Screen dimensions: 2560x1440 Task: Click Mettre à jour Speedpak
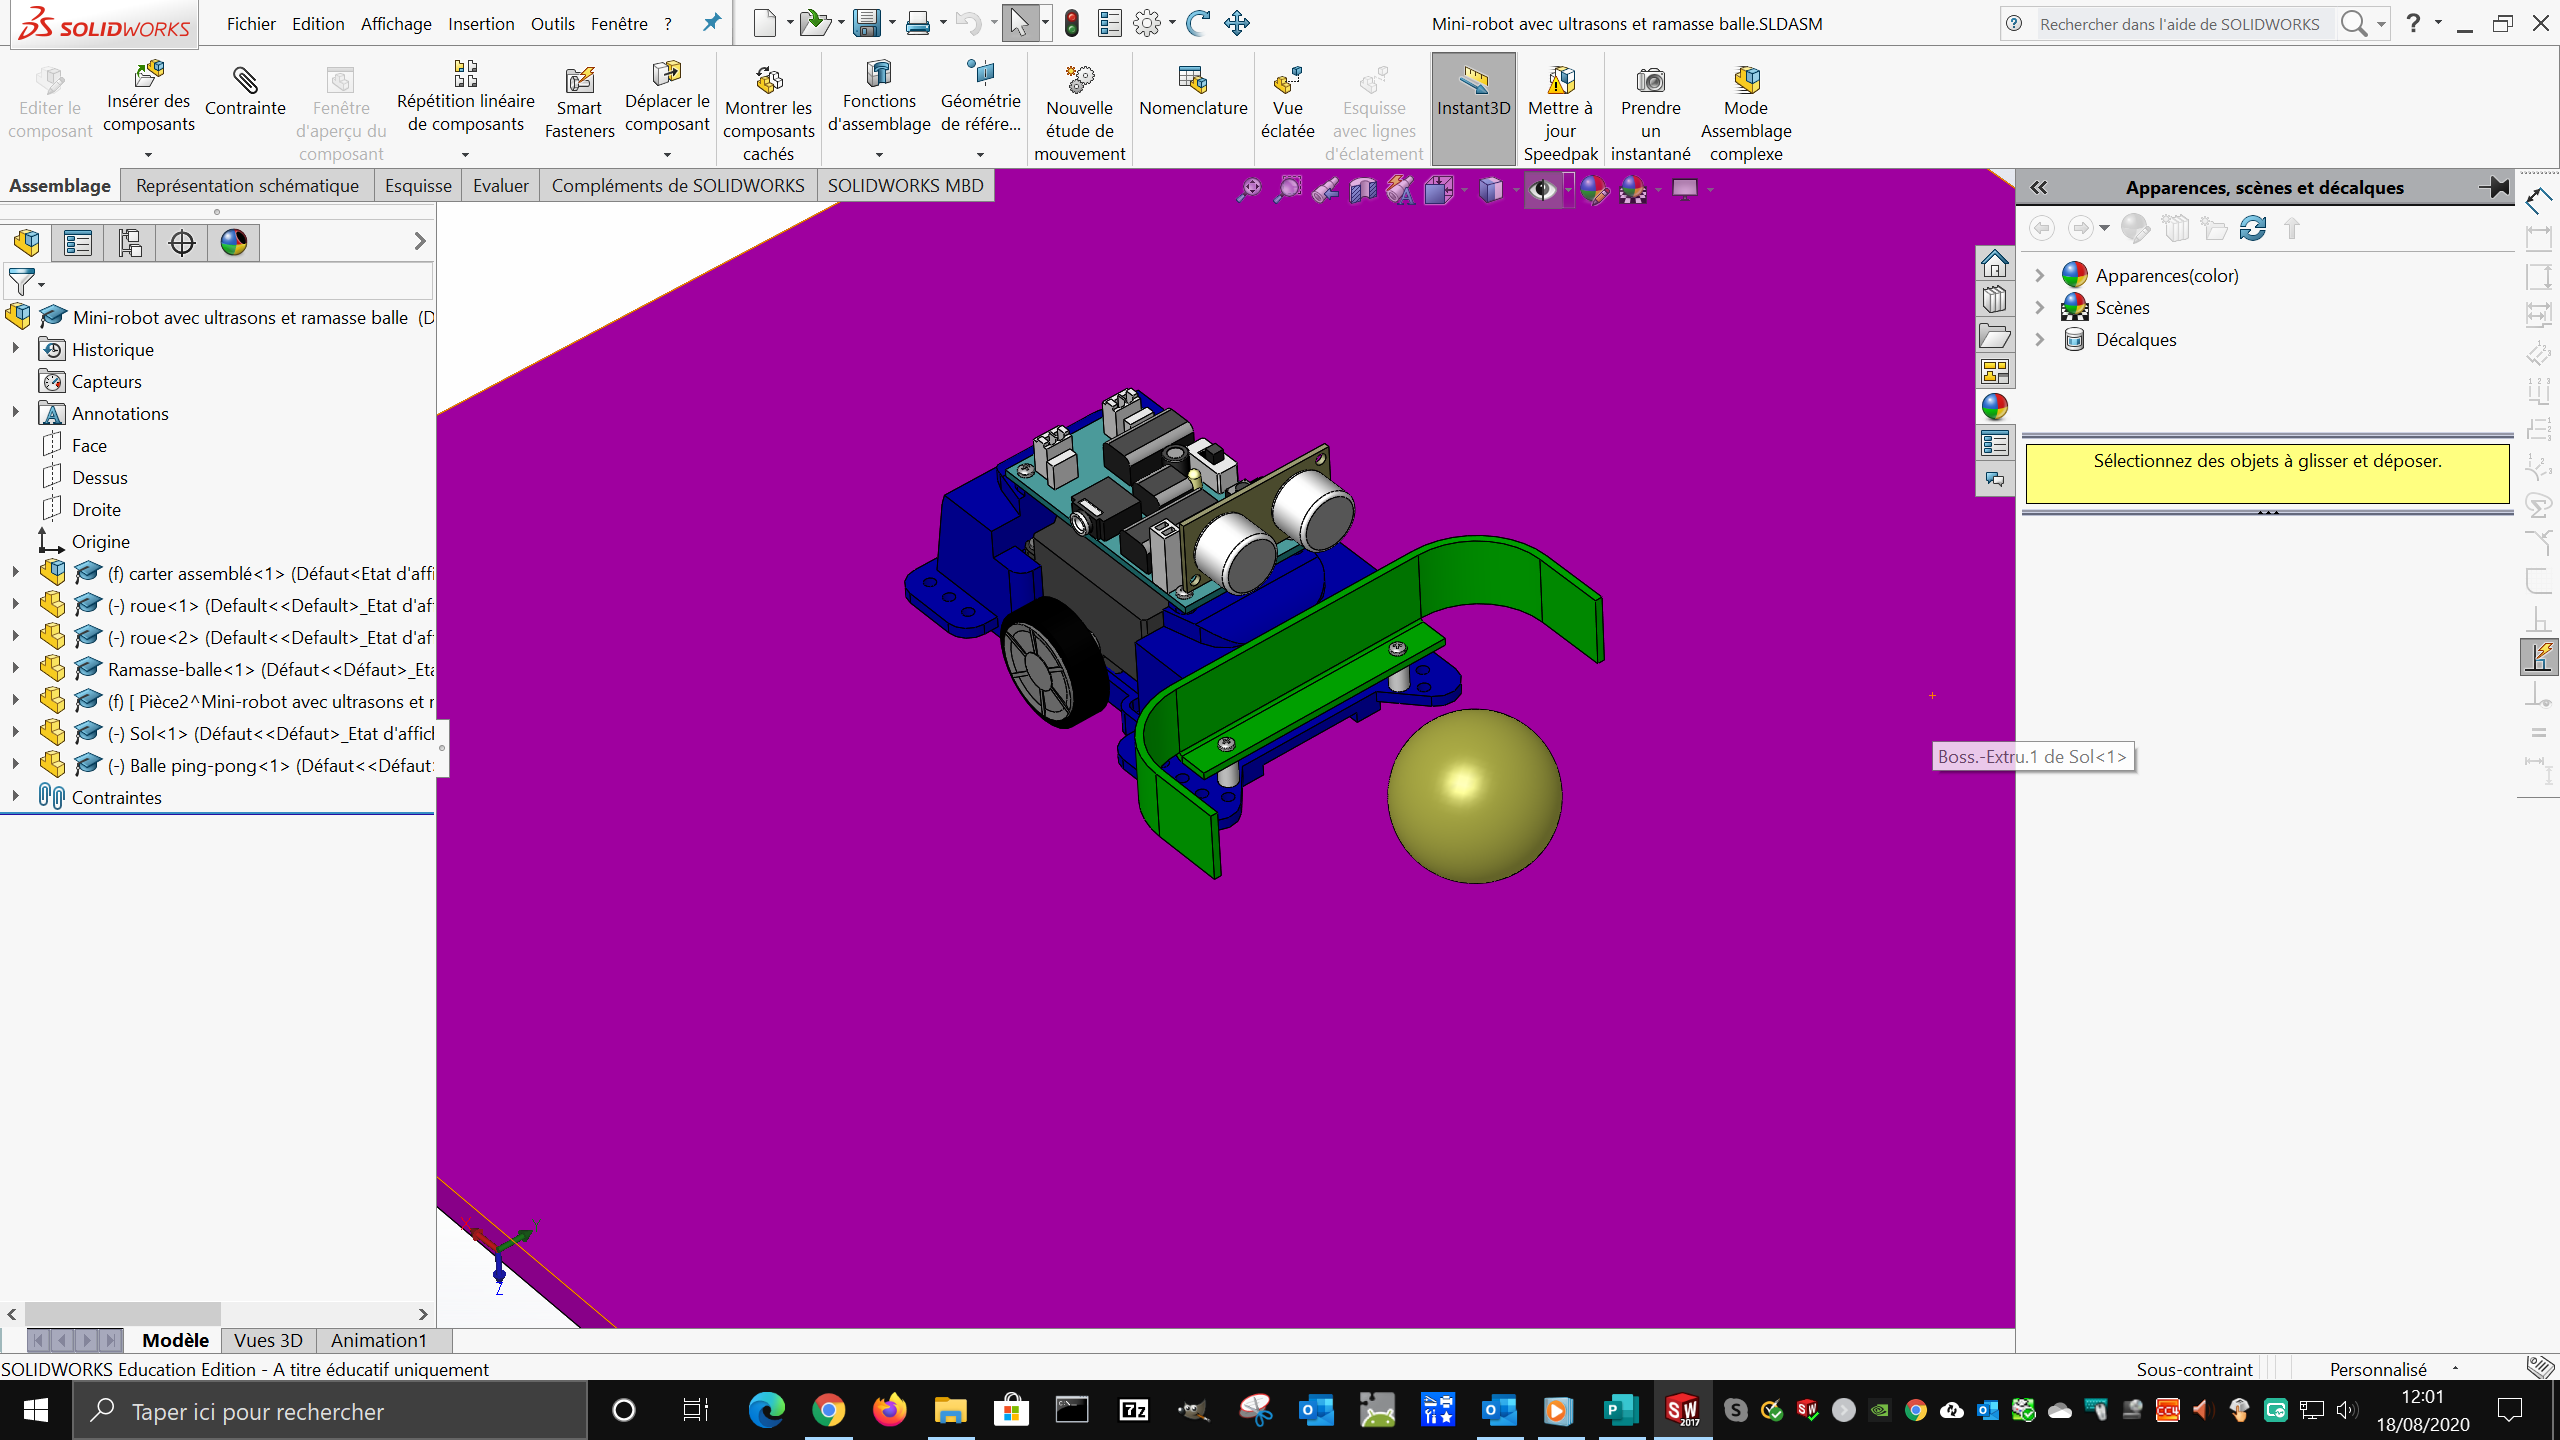click(1561, 108)
